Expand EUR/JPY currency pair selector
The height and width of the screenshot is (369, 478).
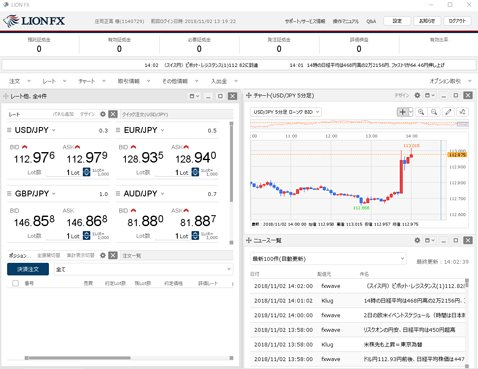[x=163, y=130]
